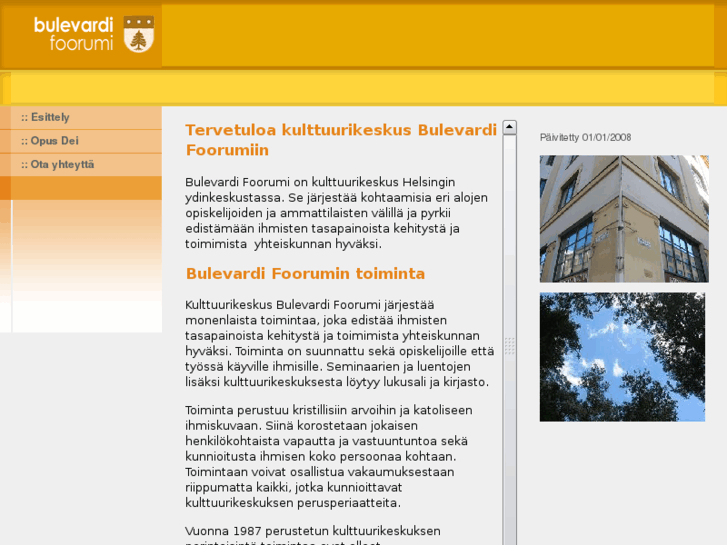Grab the scrollbar grip handle

510,346
